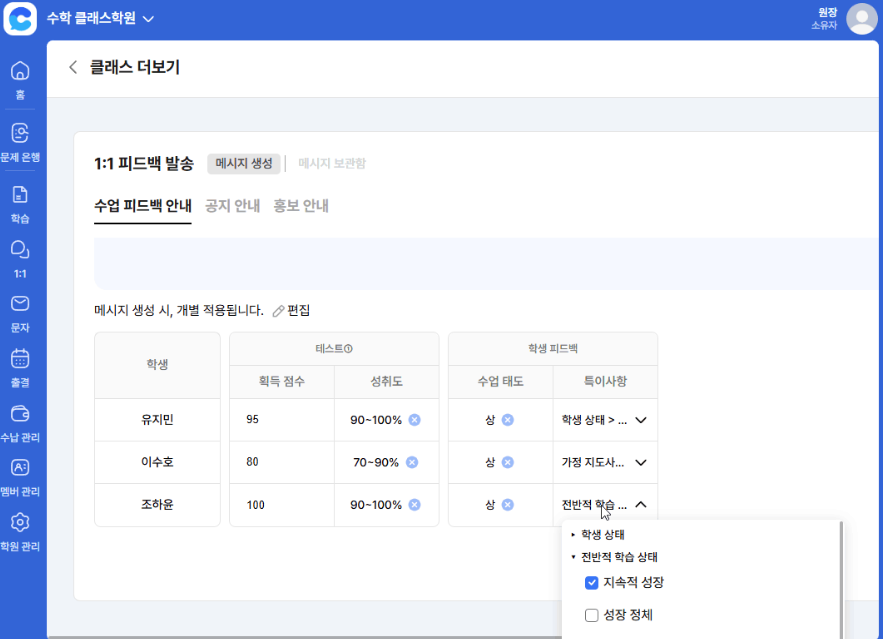Click the 성취도 column header
Screen dimensions: 883x639
[x=386, y=381]
